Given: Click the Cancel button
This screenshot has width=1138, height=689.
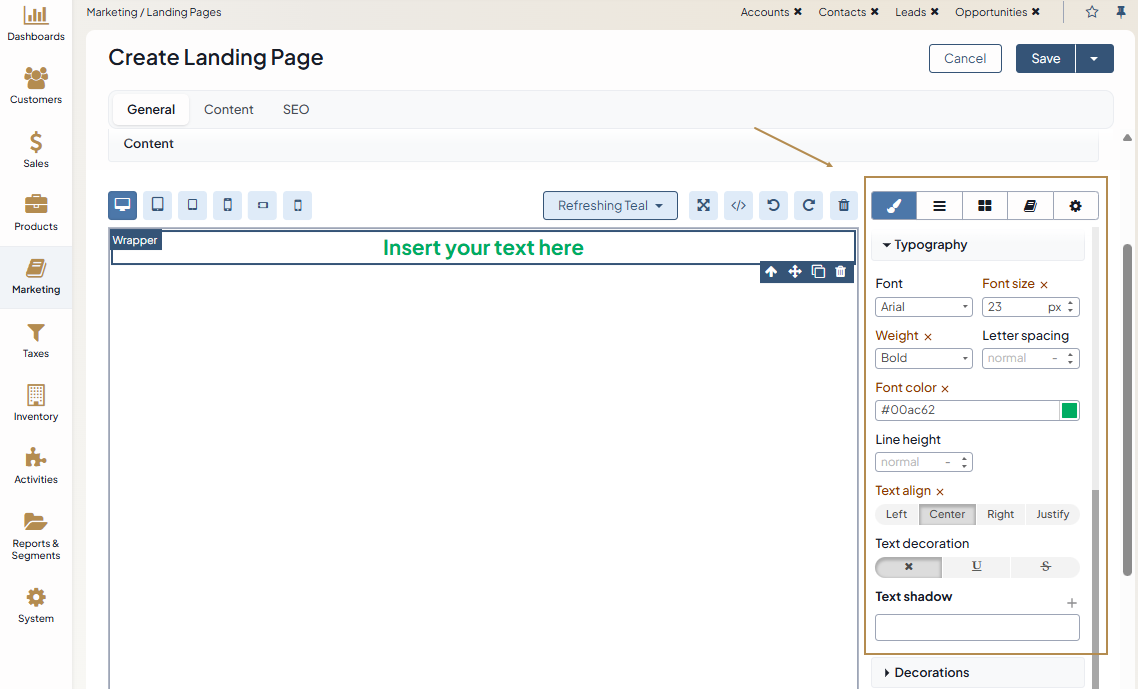Looking at the screenshot, I should tap(965, 59).
